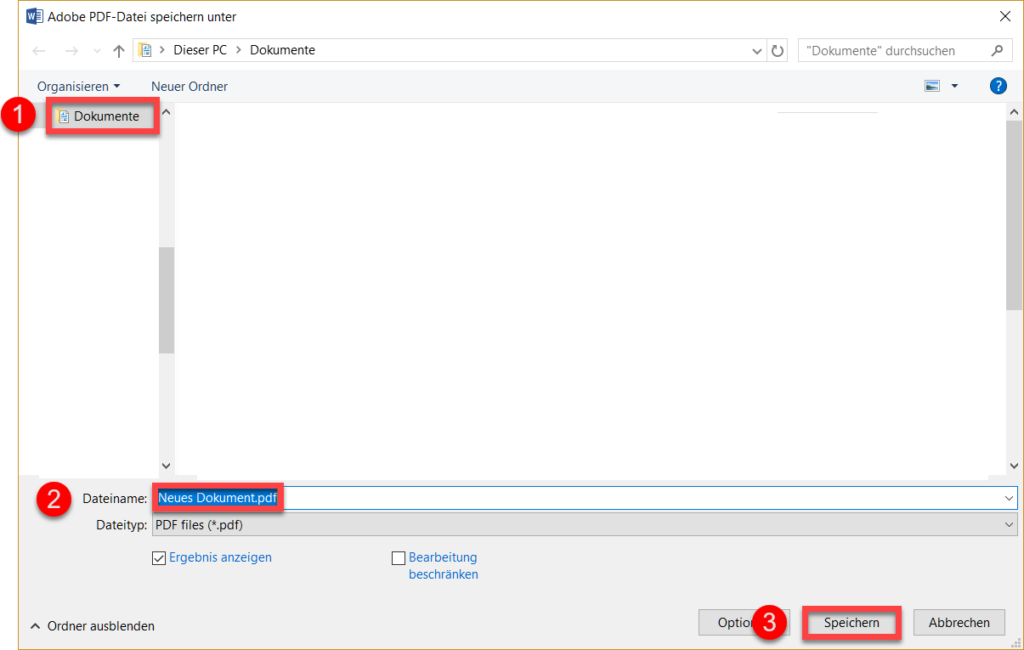
Task: Refresh the current folder view
Action: 778,50
